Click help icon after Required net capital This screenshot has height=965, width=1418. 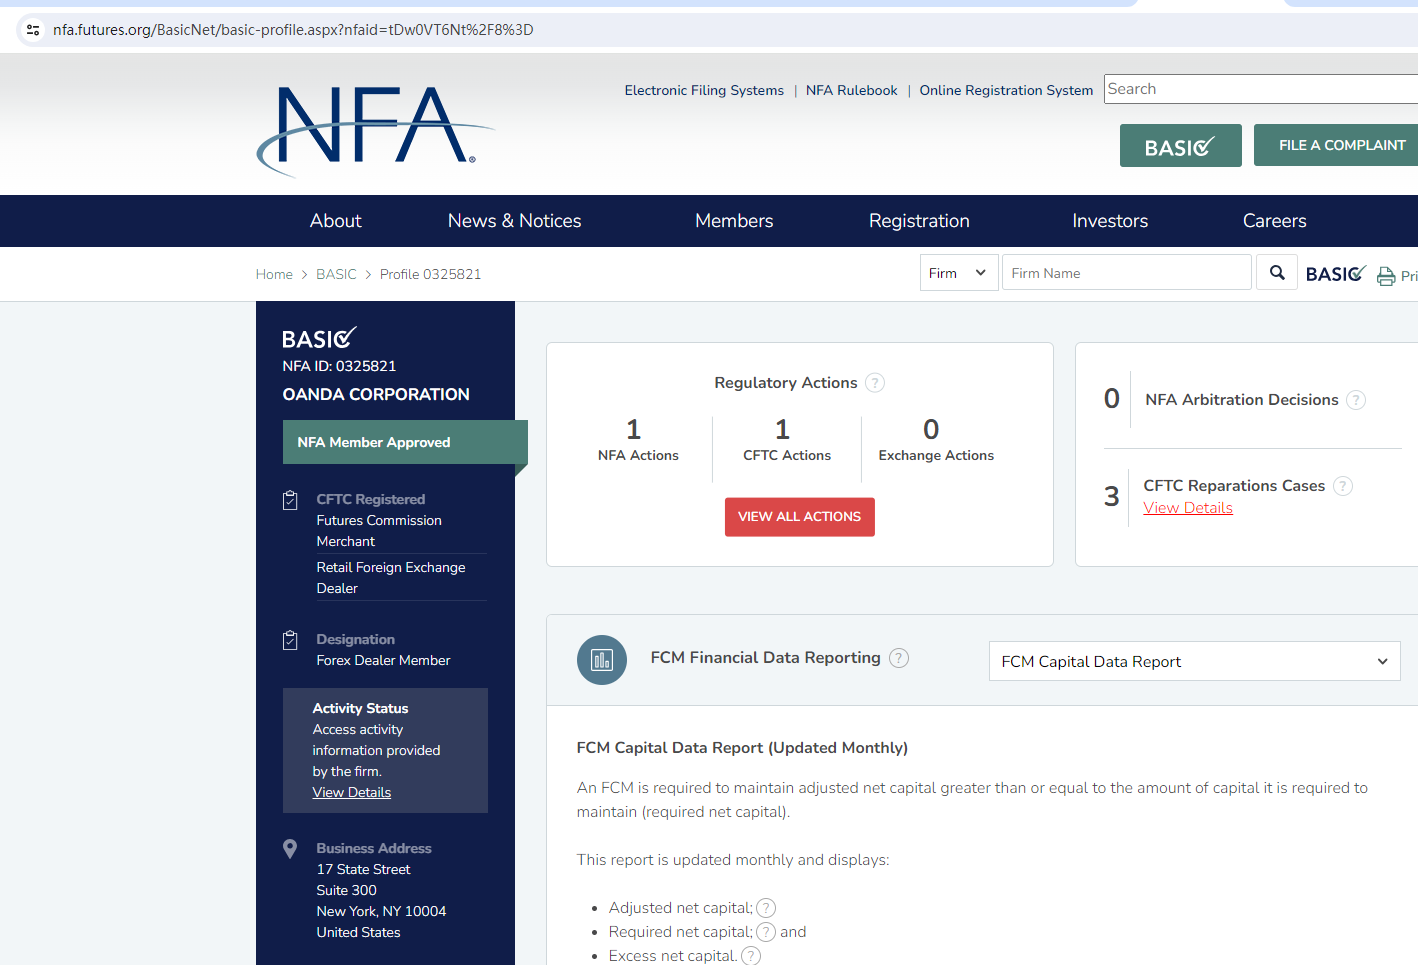coord(766,932)
